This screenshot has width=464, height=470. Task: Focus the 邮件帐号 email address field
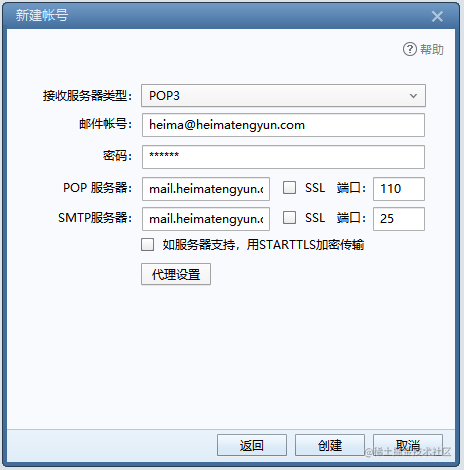[x=283, y=125]
